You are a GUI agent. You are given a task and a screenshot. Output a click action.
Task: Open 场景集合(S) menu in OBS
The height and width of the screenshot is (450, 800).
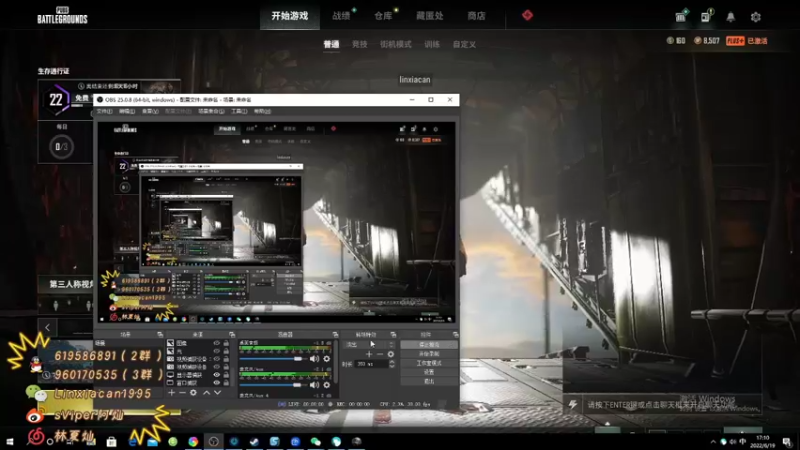point(211,111)
